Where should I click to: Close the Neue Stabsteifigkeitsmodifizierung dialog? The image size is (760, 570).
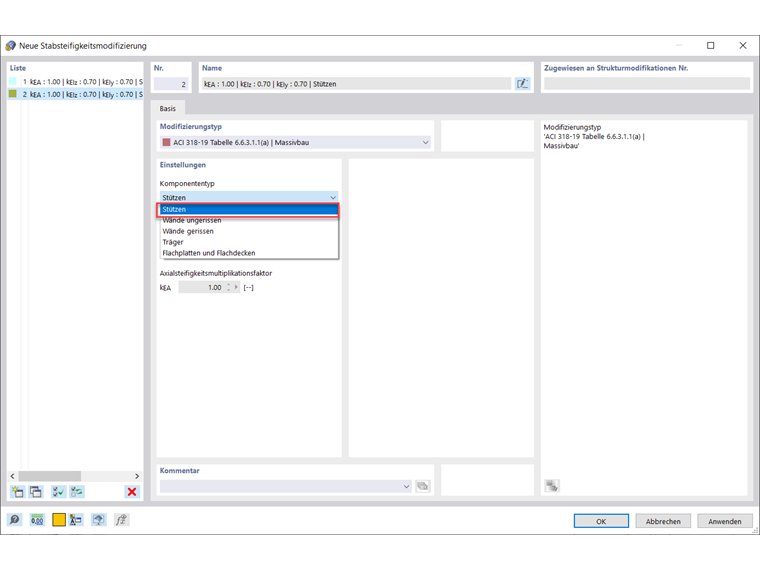(743, 46)
